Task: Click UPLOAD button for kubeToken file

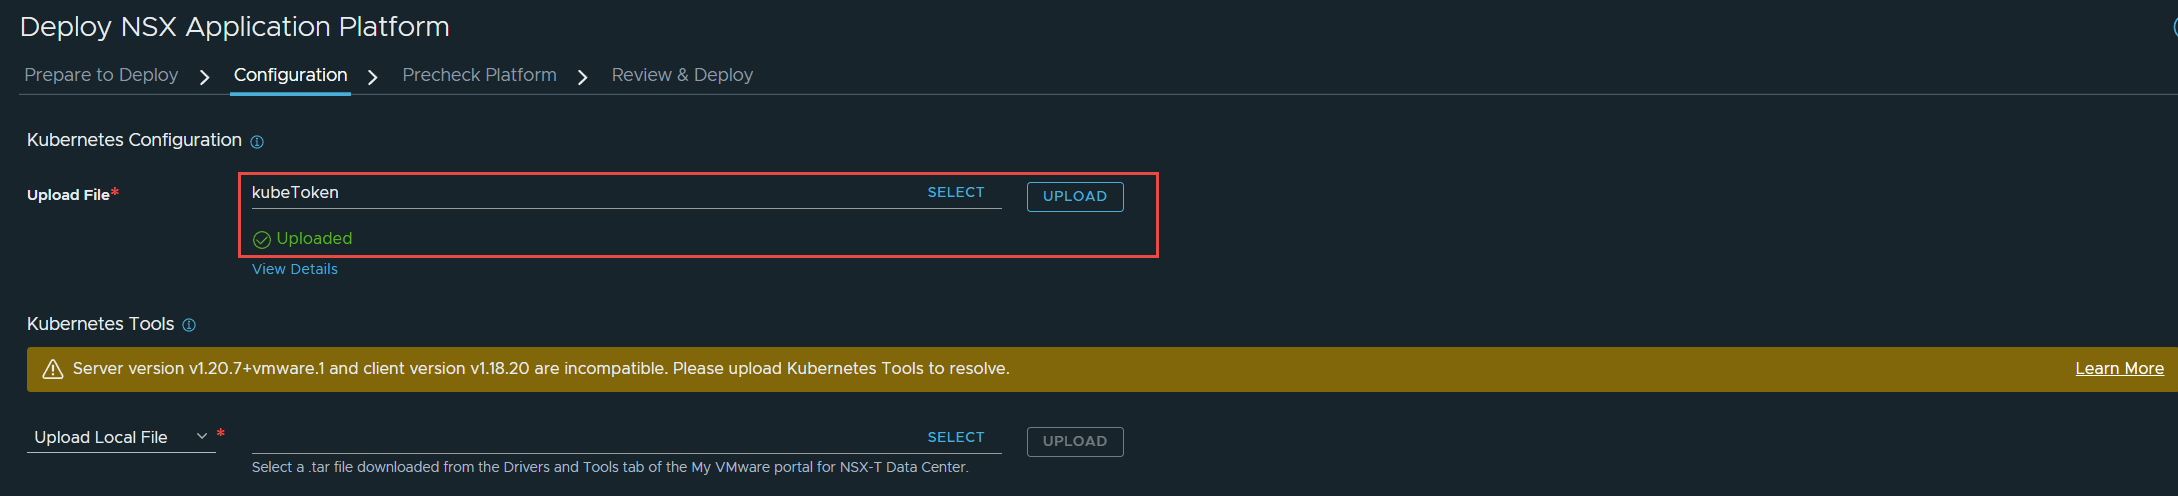Action: pyautogui.click(x=1075, y=196)
